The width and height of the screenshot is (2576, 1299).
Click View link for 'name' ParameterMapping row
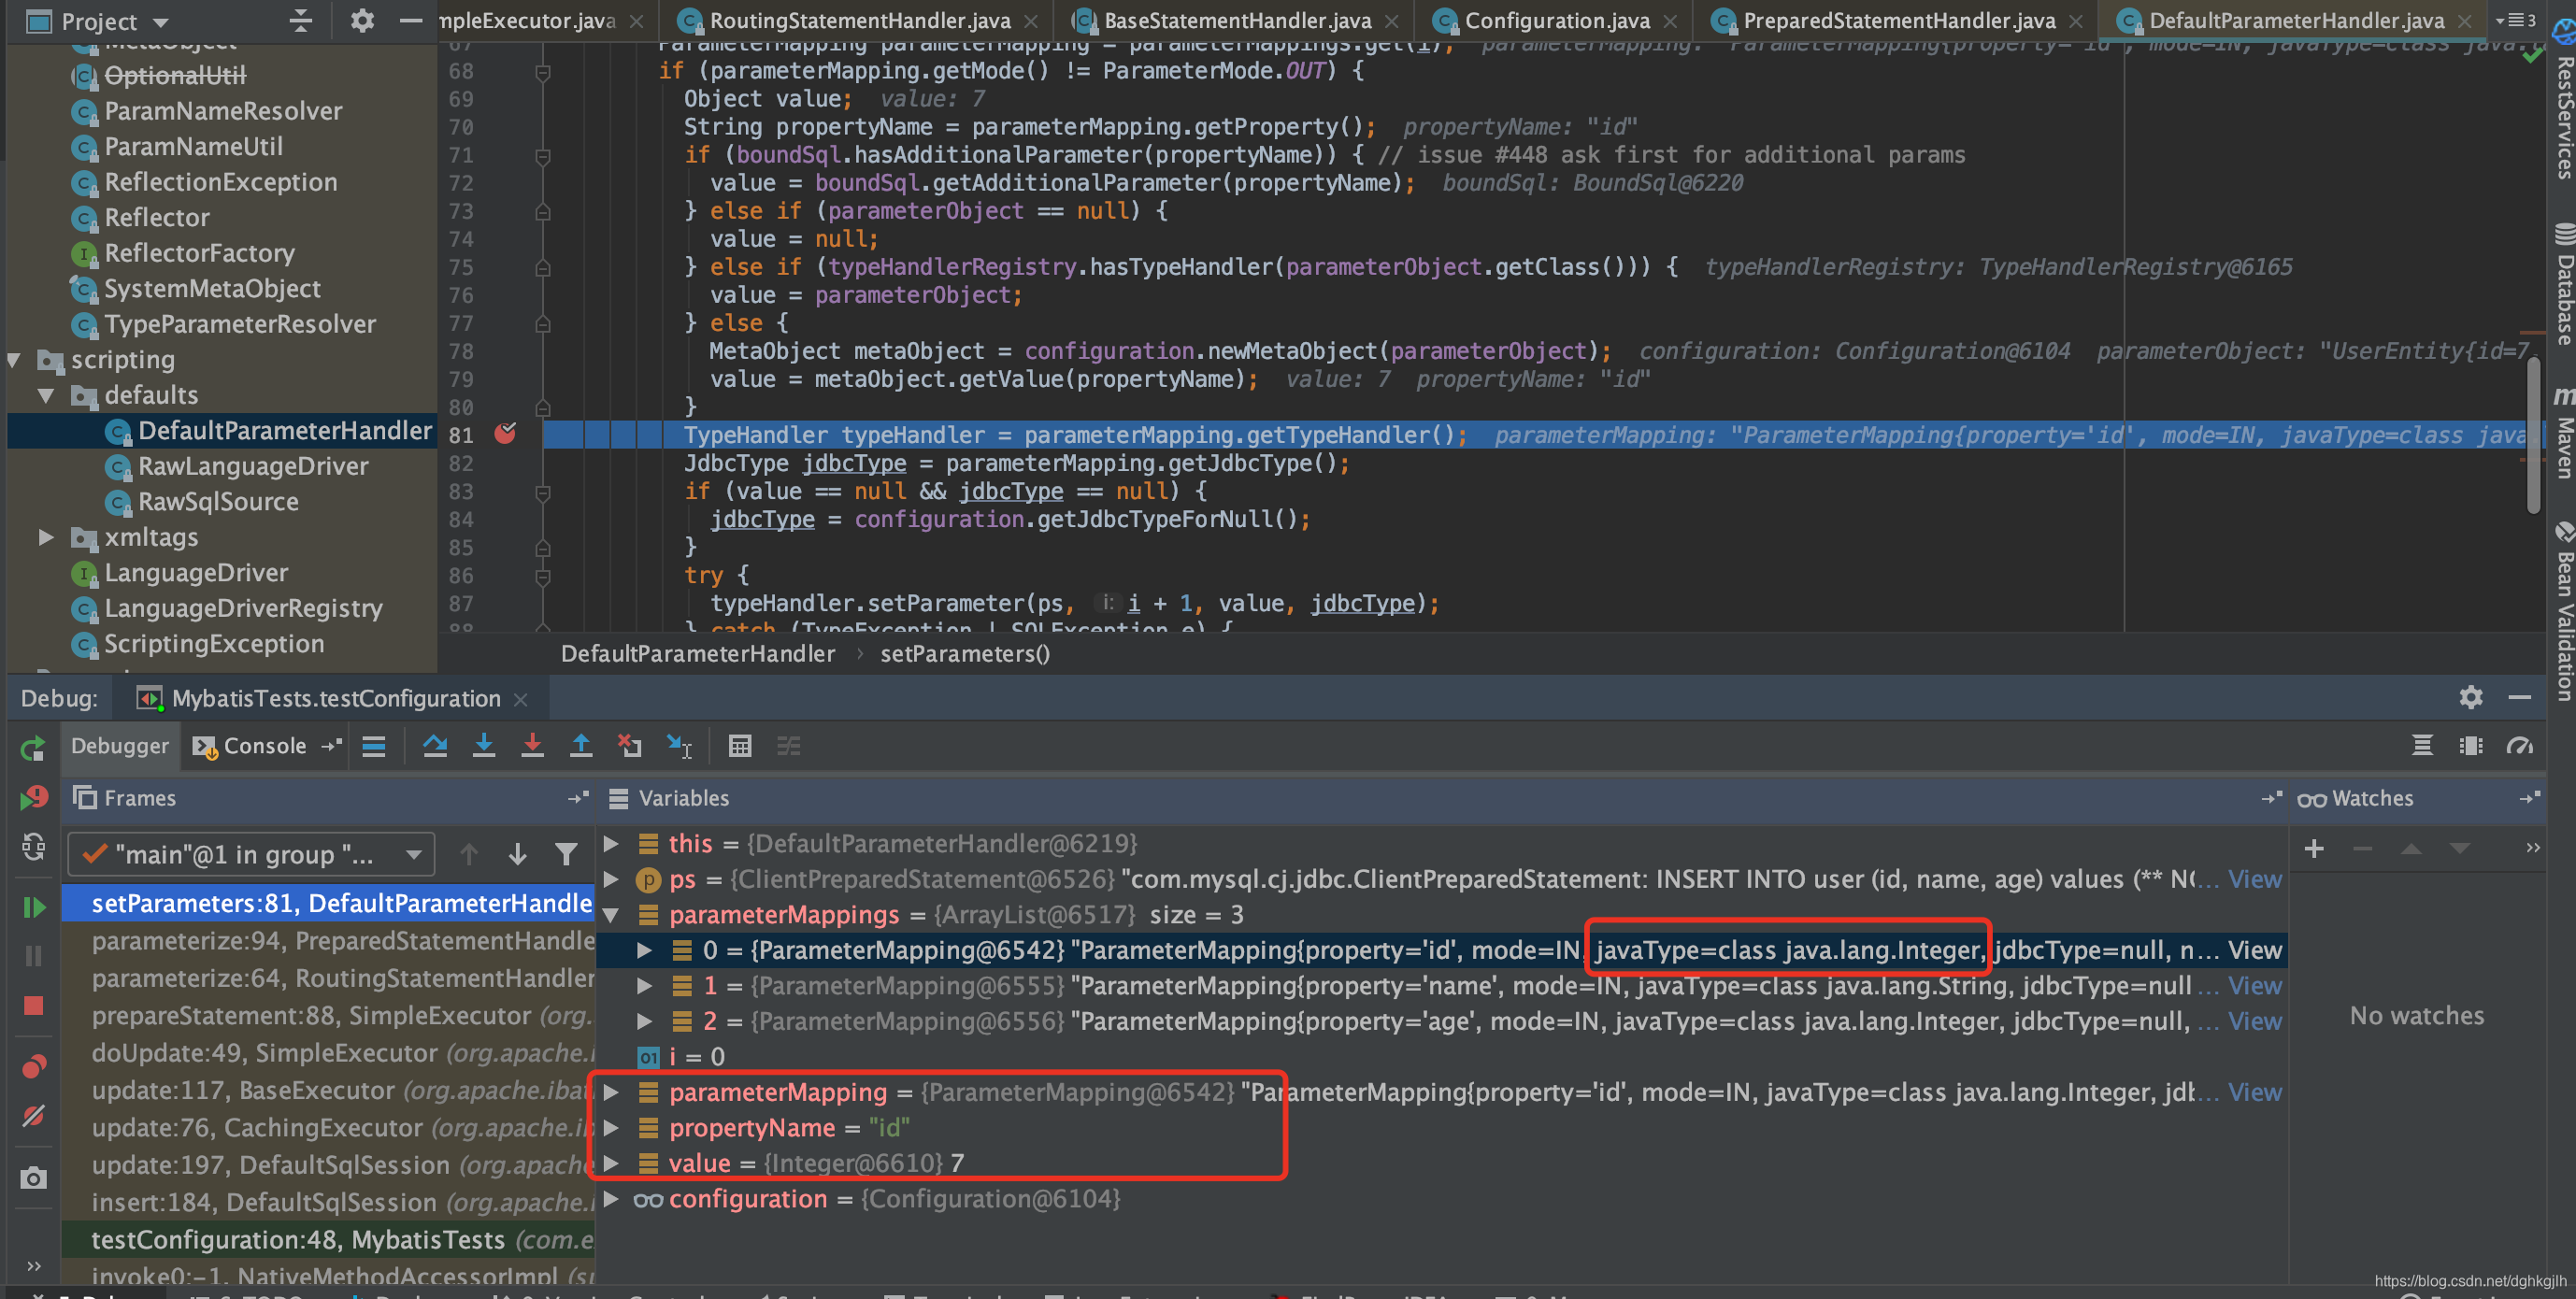pyautogui.click(x=2255, y=986)
